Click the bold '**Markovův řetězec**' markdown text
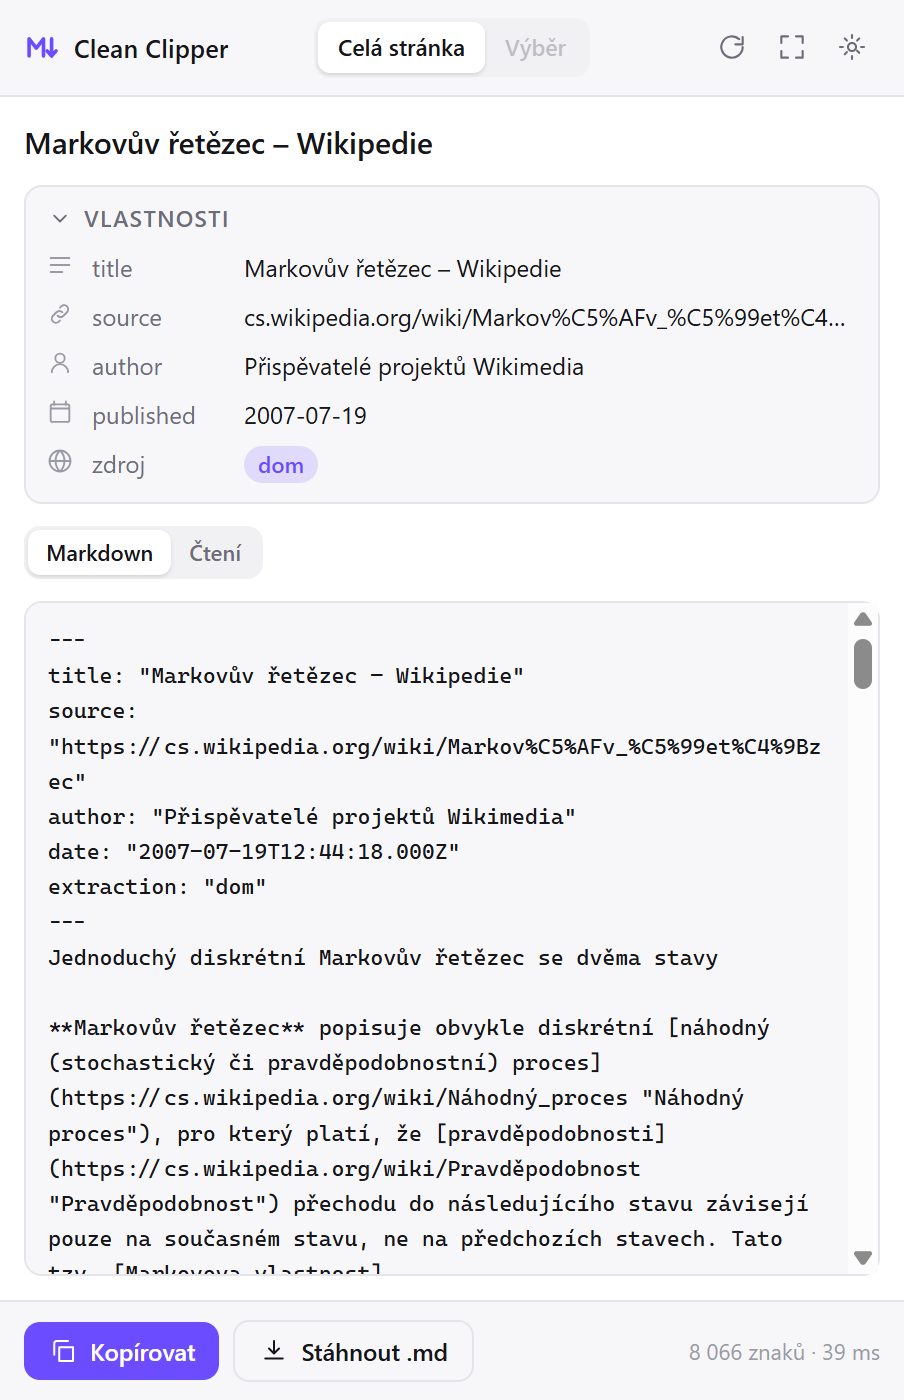Viewport: 904px width, 1400px height. pos(177,1028)
